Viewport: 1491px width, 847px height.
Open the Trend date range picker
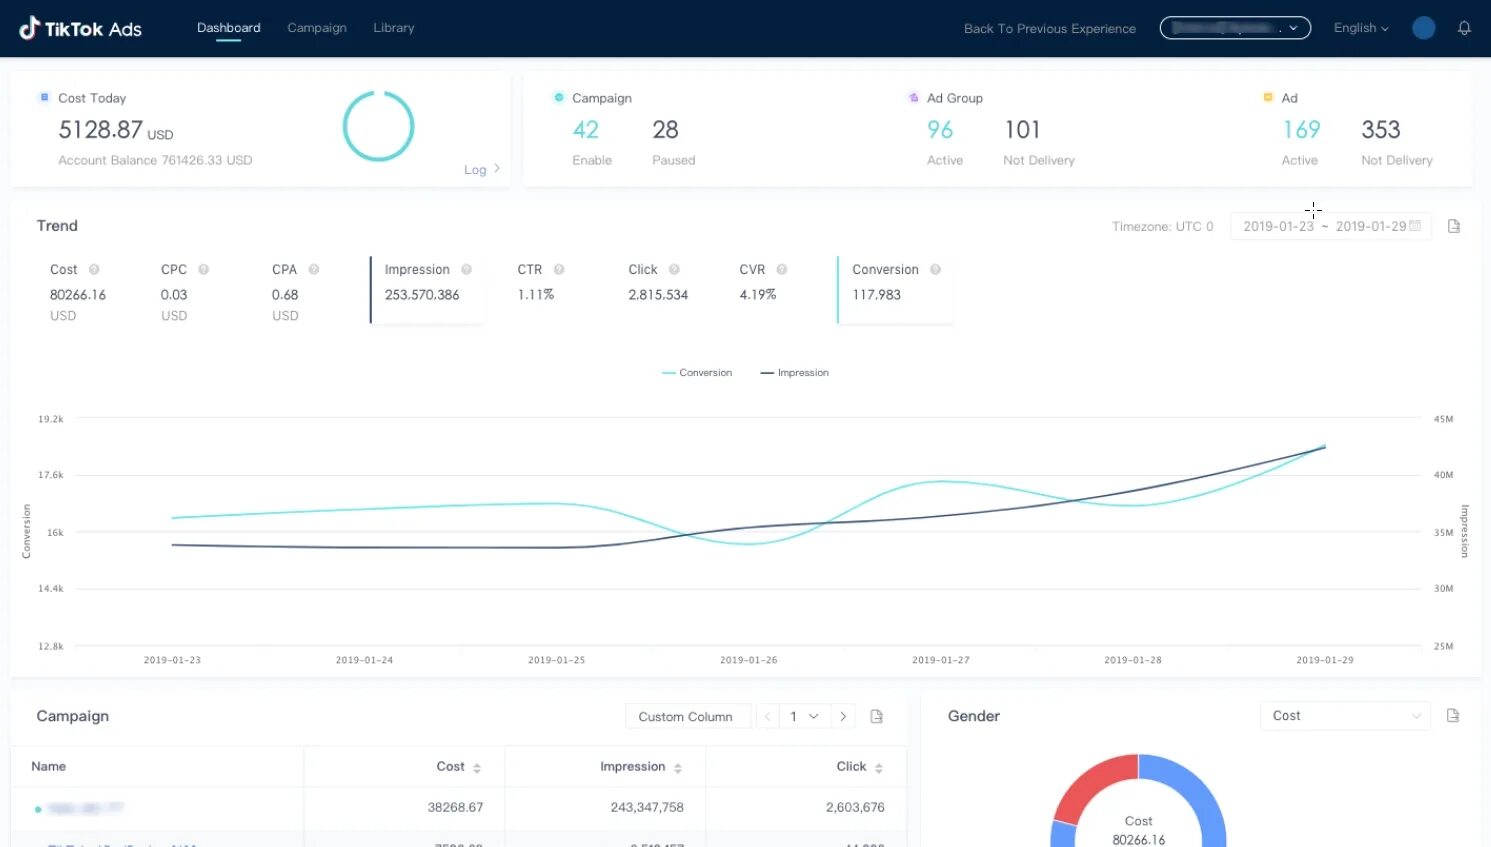coord(1331,226)
